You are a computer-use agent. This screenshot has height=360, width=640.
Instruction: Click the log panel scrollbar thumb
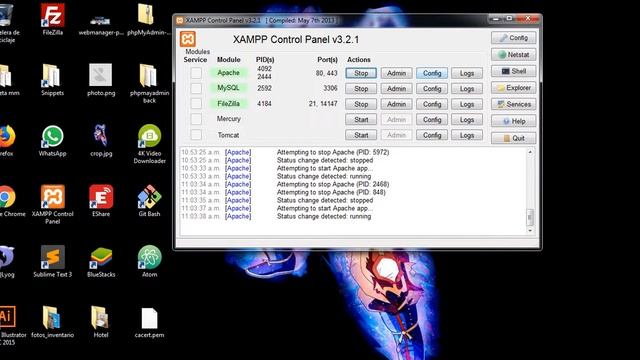pyautogui.click(x=530, y=218)
